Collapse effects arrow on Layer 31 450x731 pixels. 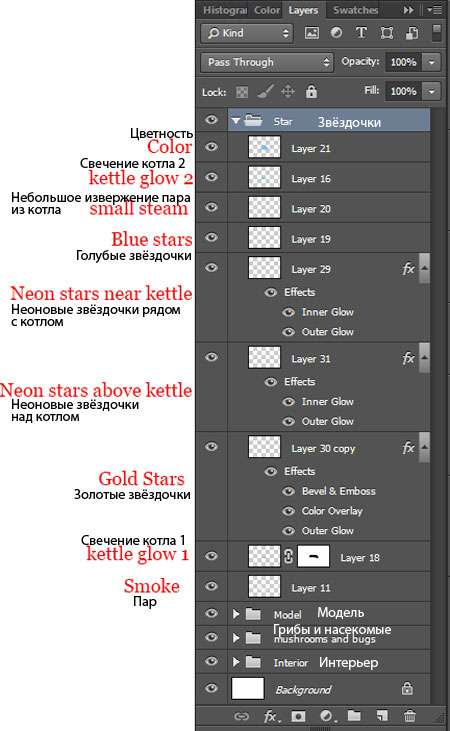click(424, 358)
